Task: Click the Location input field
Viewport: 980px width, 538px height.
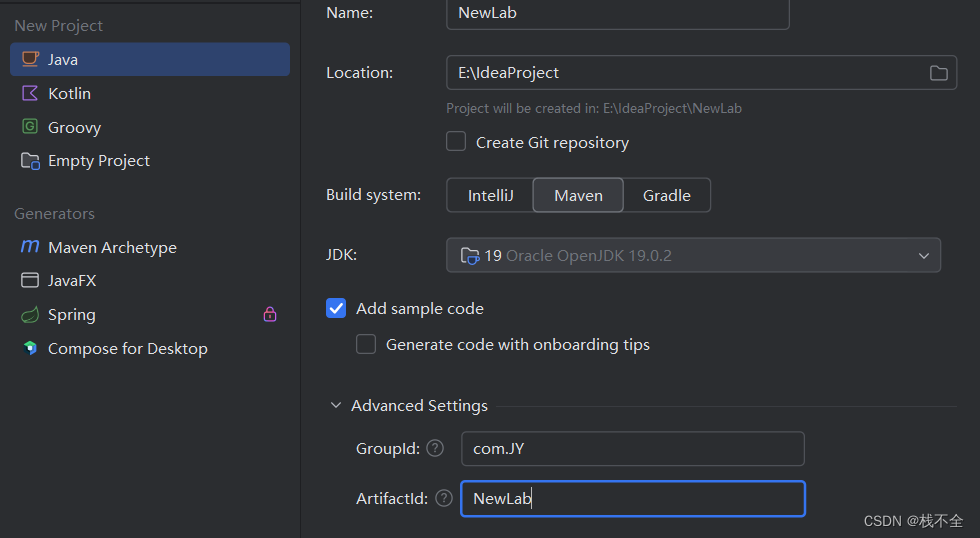Action: (x=701, y=72)
